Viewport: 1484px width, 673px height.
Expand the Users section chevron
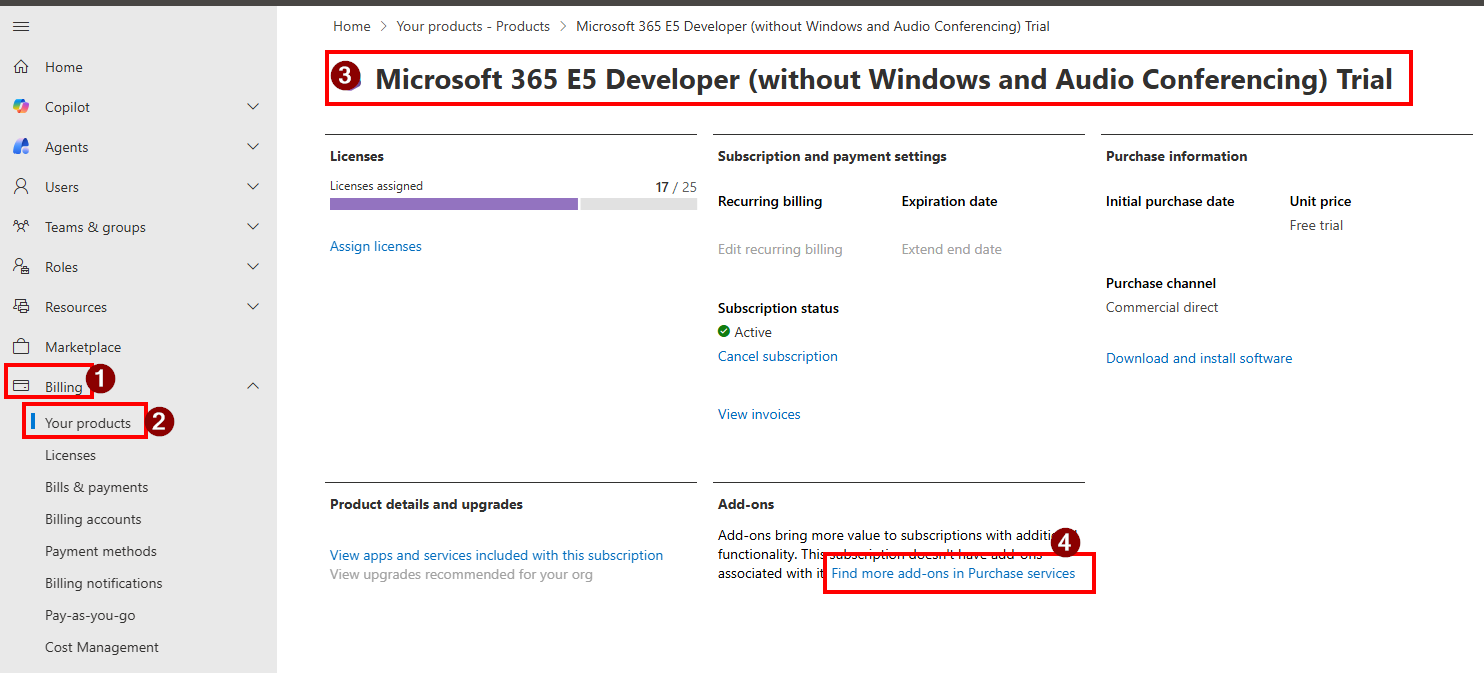(253, 187)
